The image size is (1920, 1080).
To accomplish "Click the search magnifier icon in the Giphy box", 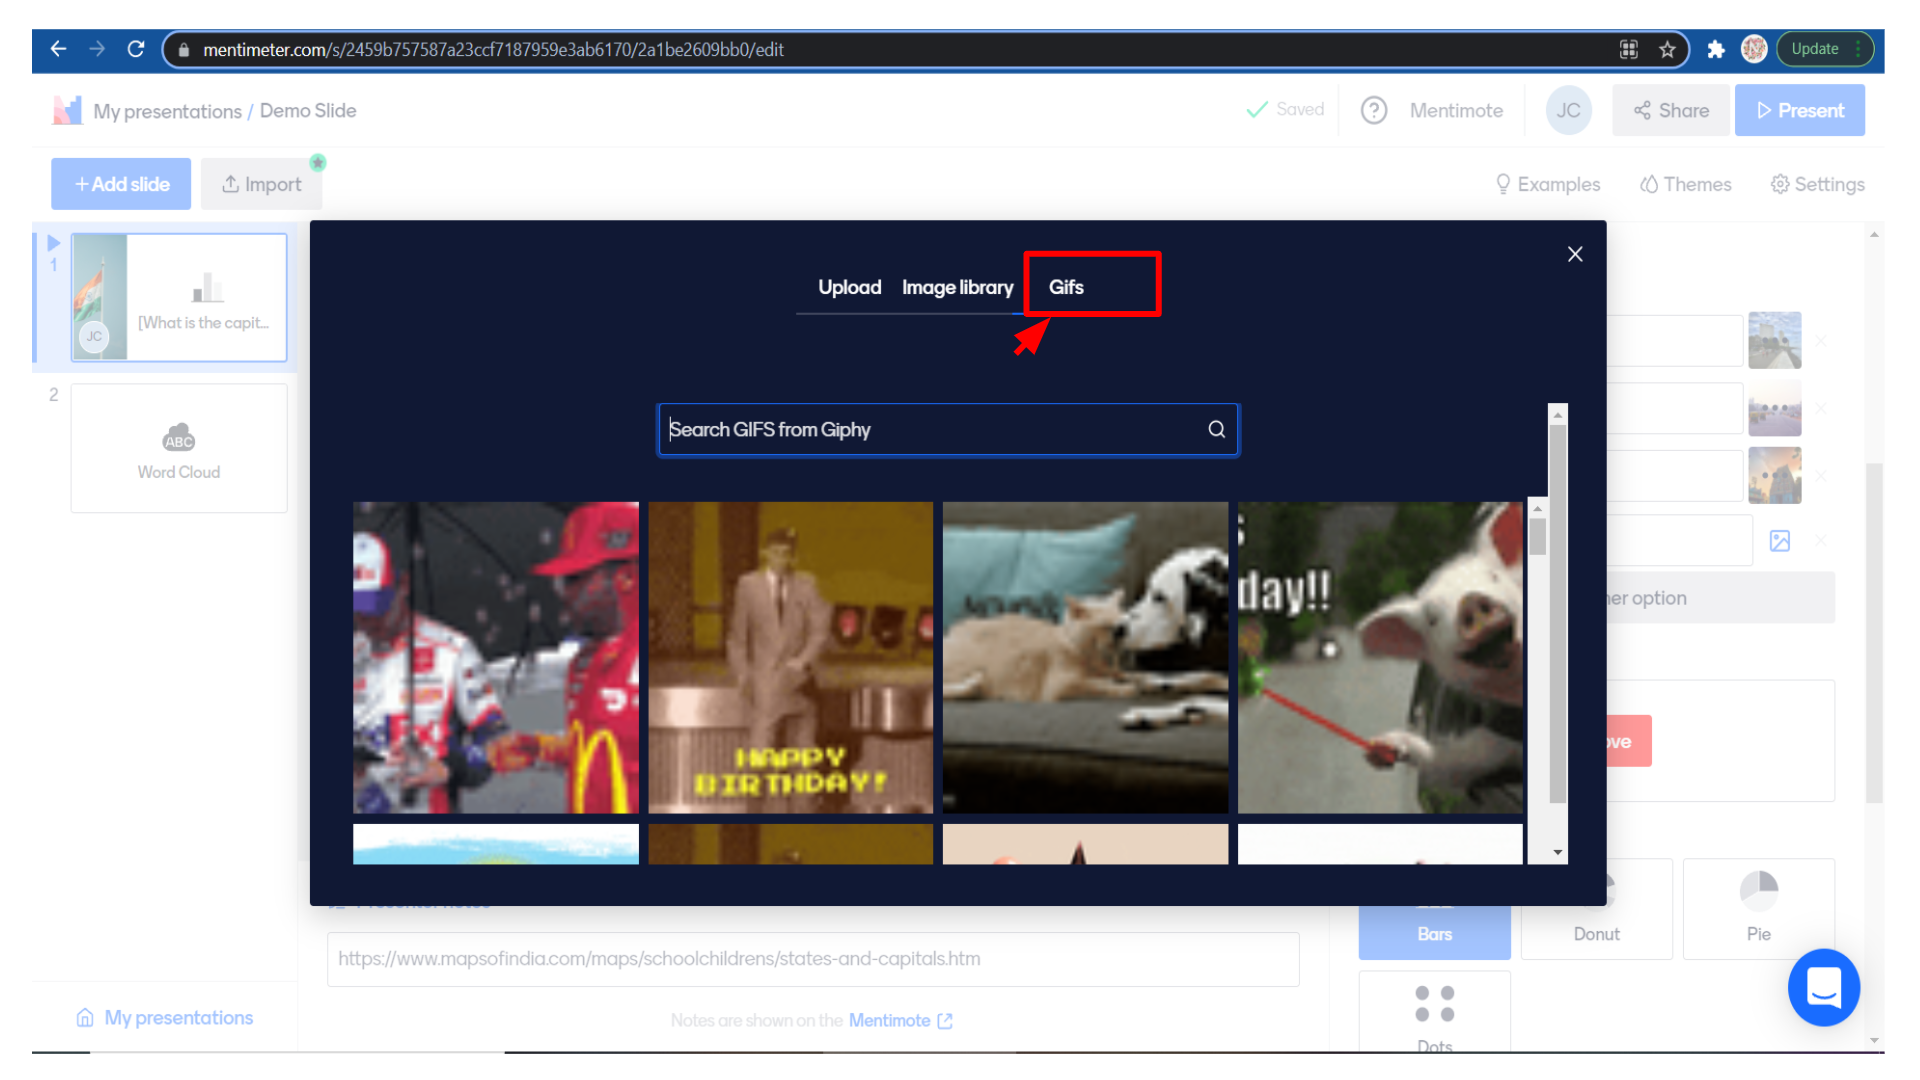I will [1216, 429].
